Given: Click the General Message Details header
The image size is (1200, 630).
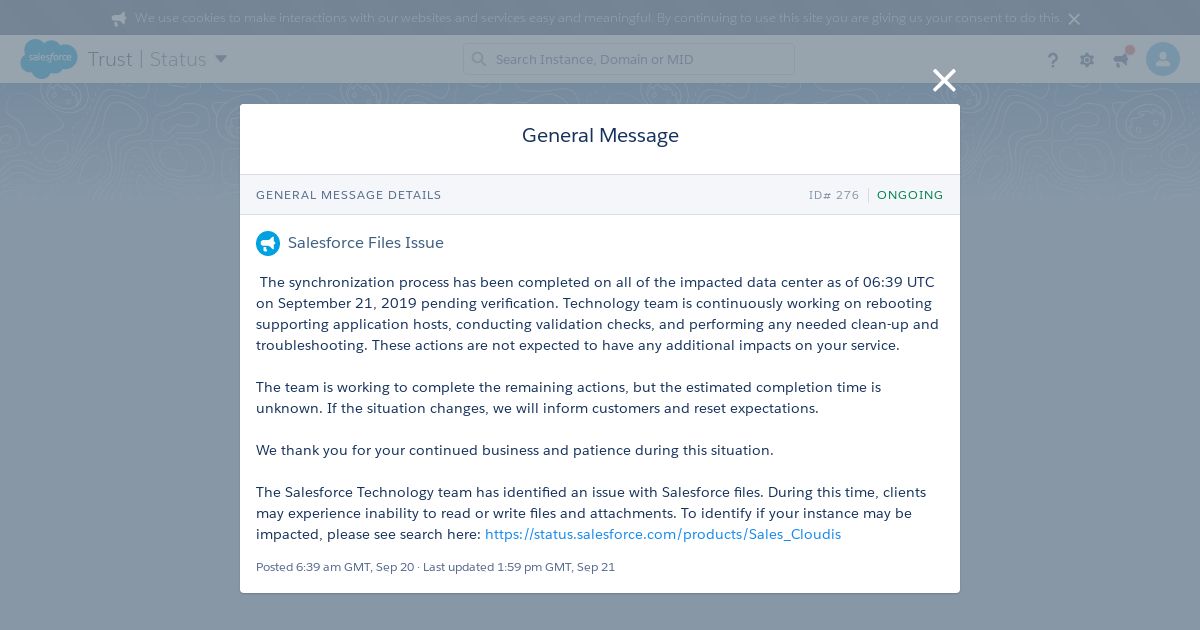Looking at the screenshot, I should point(349,195).
